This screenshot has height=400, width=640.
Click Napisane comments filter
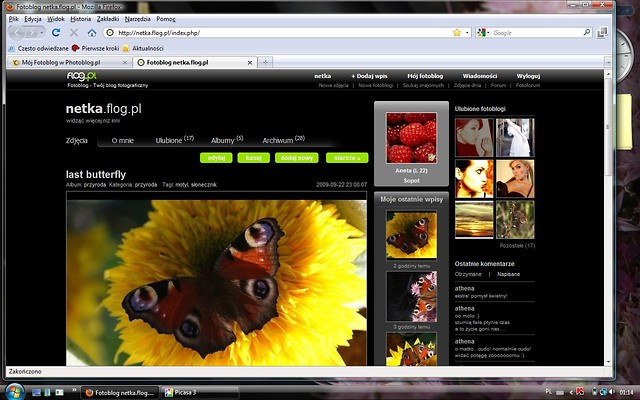tap(509, 274)
